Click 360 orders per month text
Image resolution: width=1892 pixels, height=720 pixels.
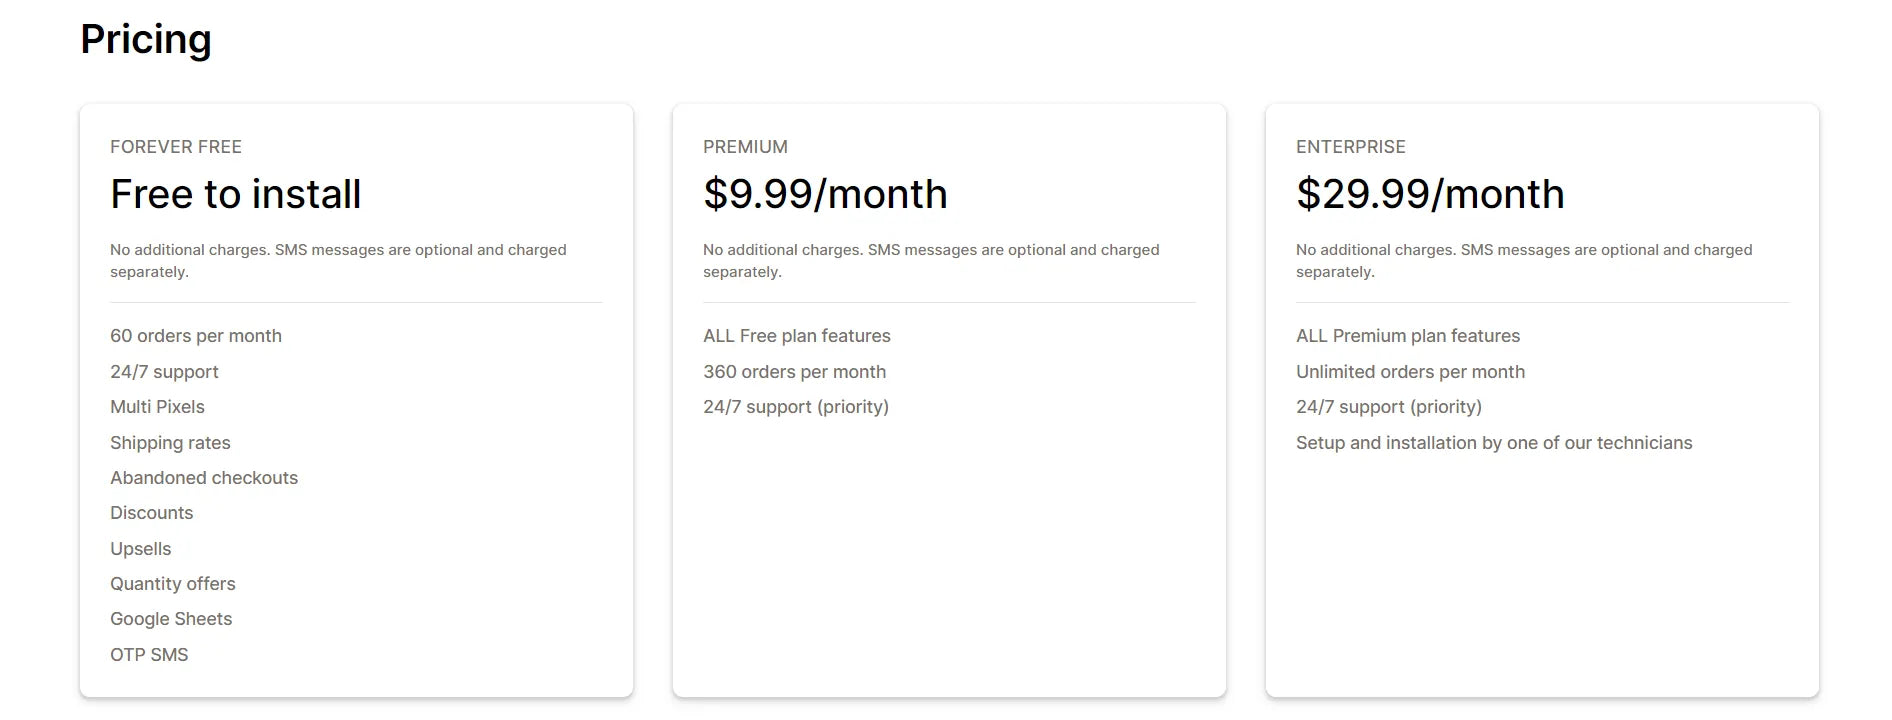[x=794, y=372]
